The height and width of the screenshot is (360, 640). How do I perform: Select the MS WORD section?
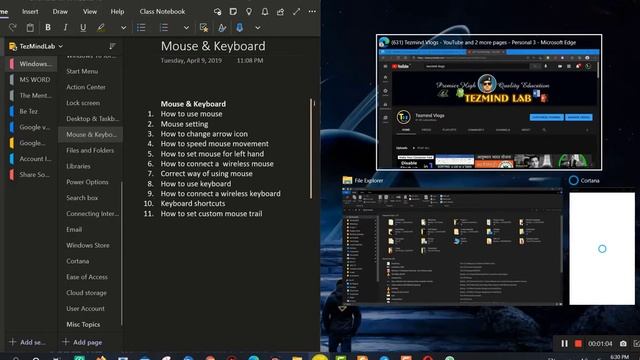[x=32, y=80]
